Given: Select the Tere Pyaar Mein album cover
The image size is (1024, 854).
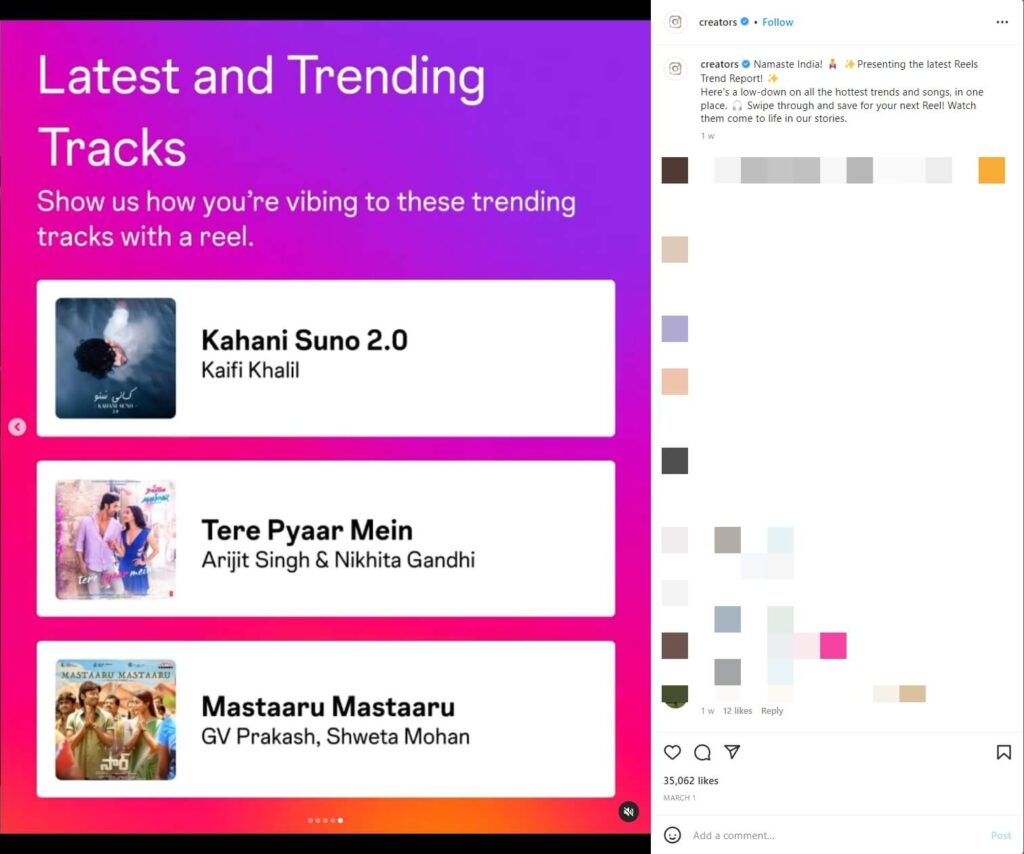Looking at the screenshot, I should pyautogui.click(x=116, y=539).
